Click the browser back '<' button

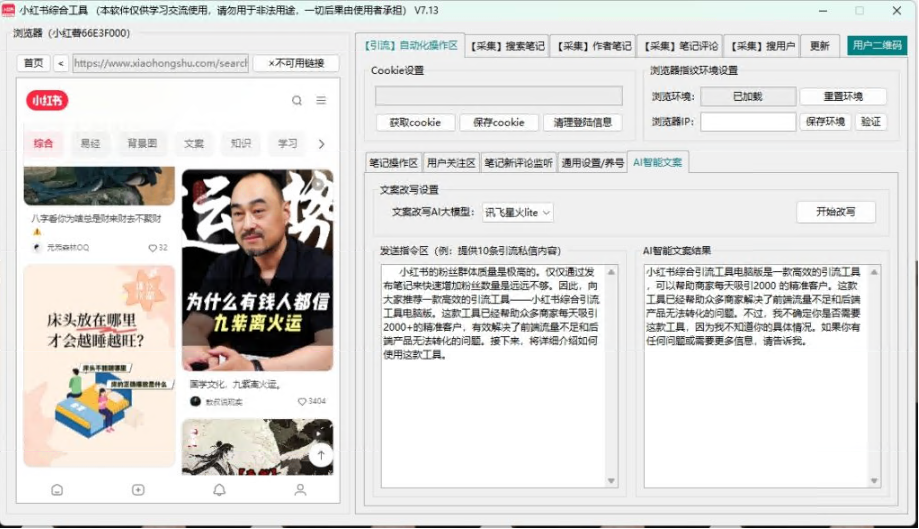[61, 63]
